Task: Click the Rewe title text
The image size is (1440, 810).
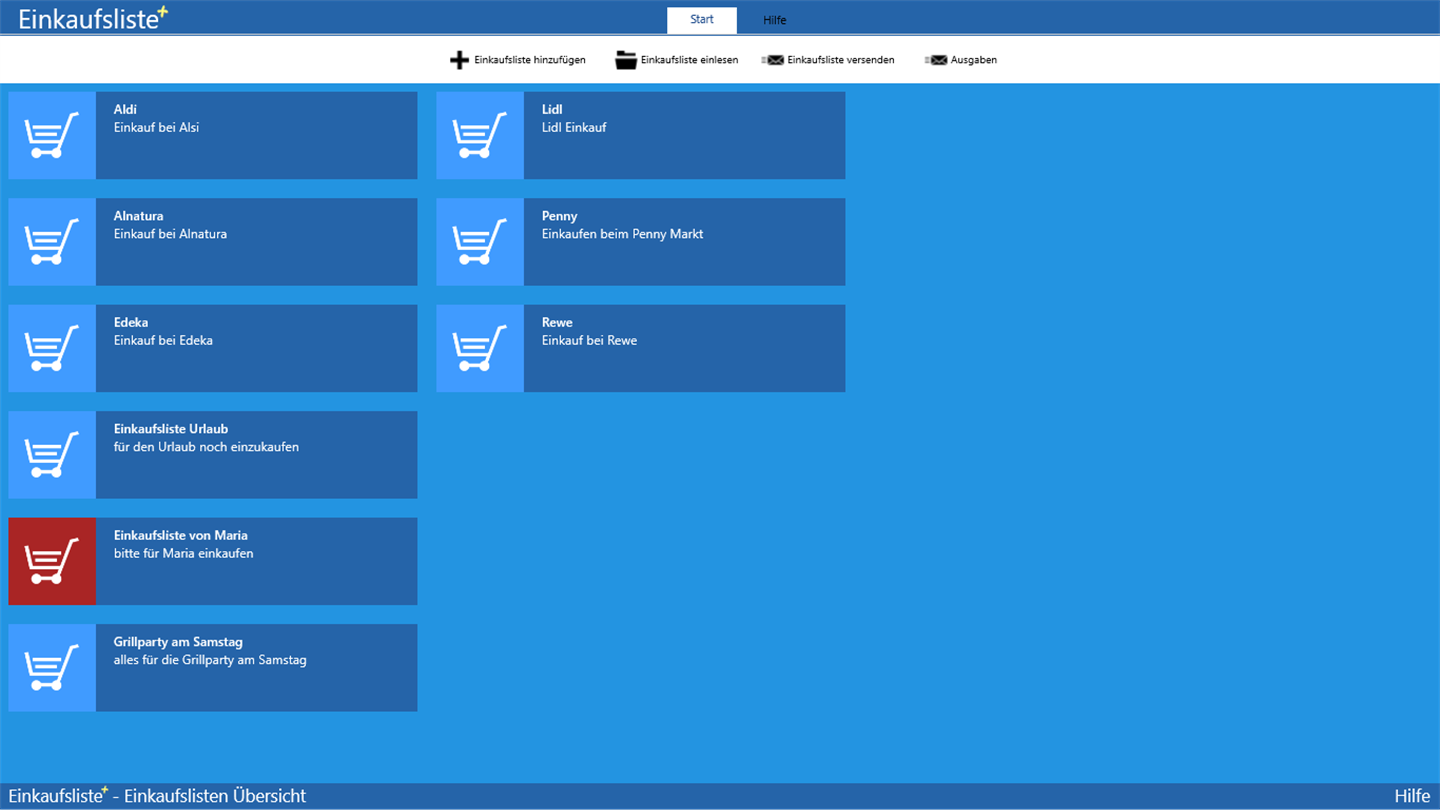Action: tap(557, 322)
